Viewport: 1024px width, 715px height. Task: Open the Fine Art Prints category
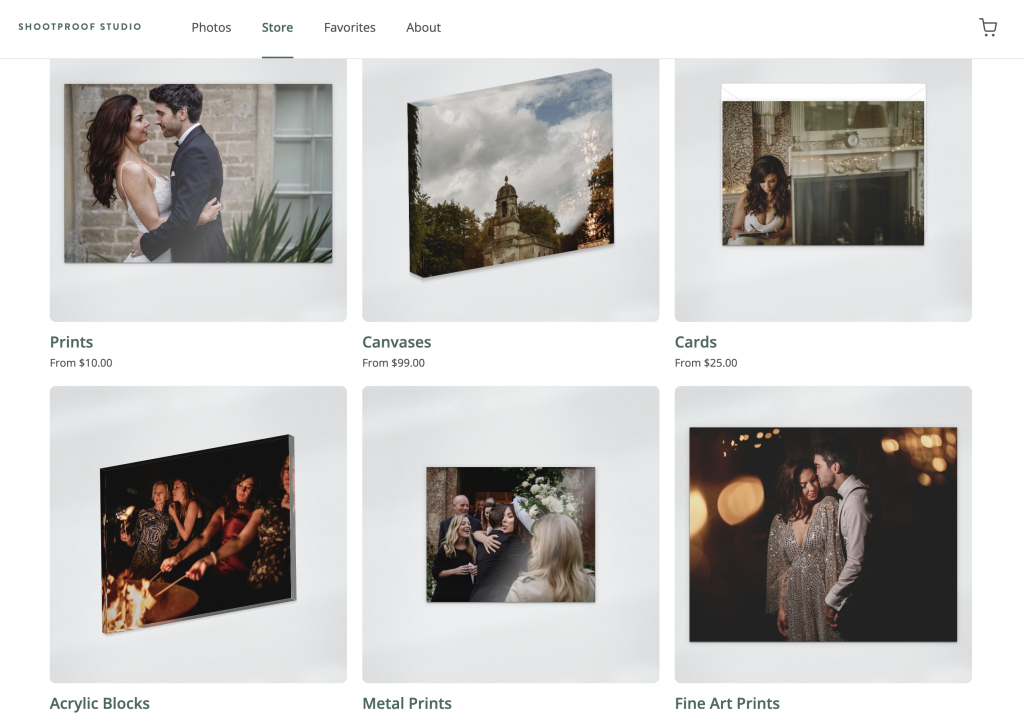727,703
